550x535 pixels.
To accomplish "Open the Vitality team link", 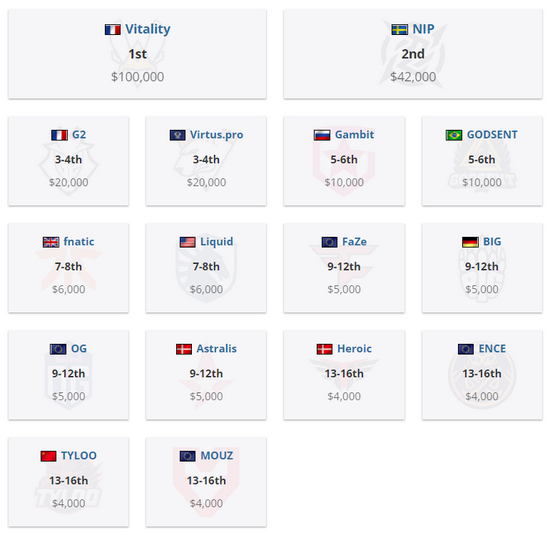I will 148,29.
